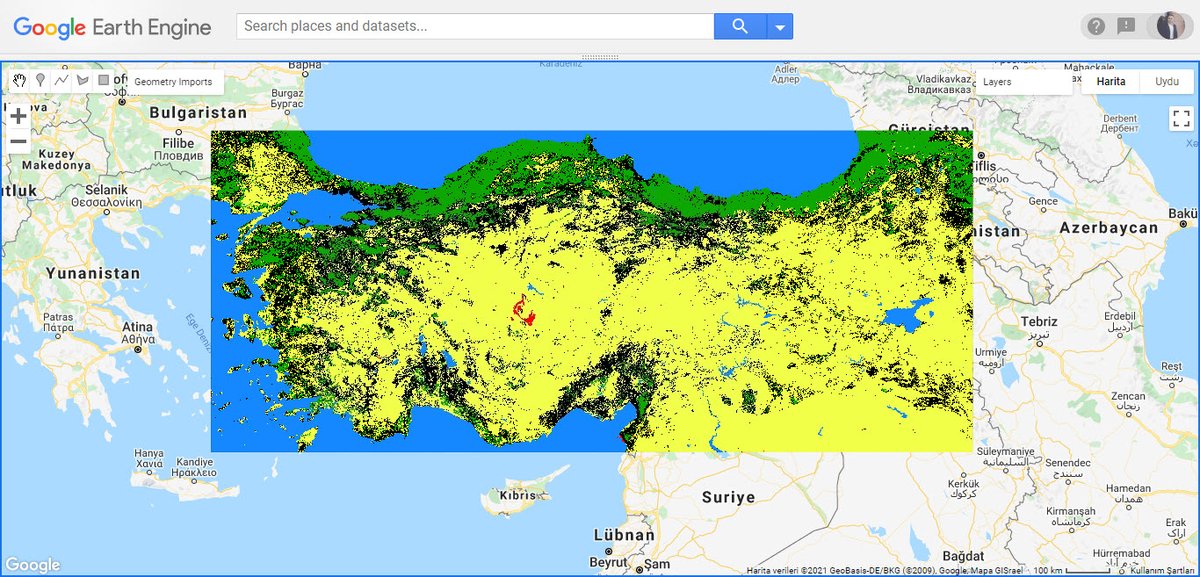Click the Atina city label
Image resolution: width=1200 pixels, height=577 pixels.
point(137,327)
